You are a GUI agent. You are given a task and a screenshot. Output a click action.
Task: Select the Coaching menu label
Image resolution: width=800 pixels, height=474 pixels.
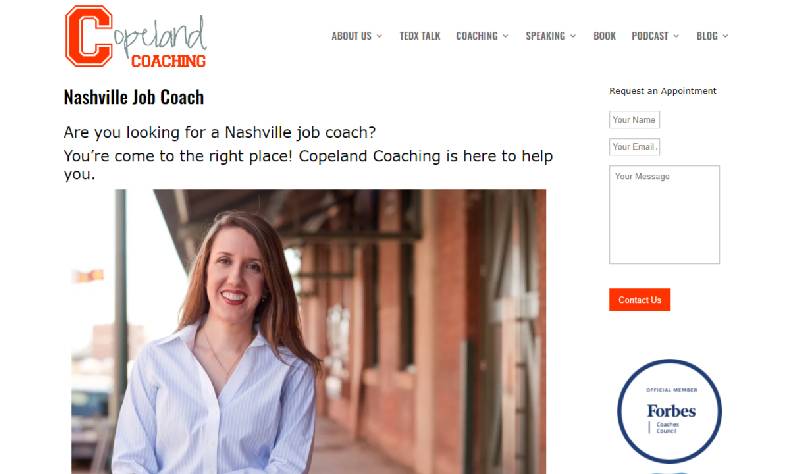pyautogui.click(x=477, y=36)
